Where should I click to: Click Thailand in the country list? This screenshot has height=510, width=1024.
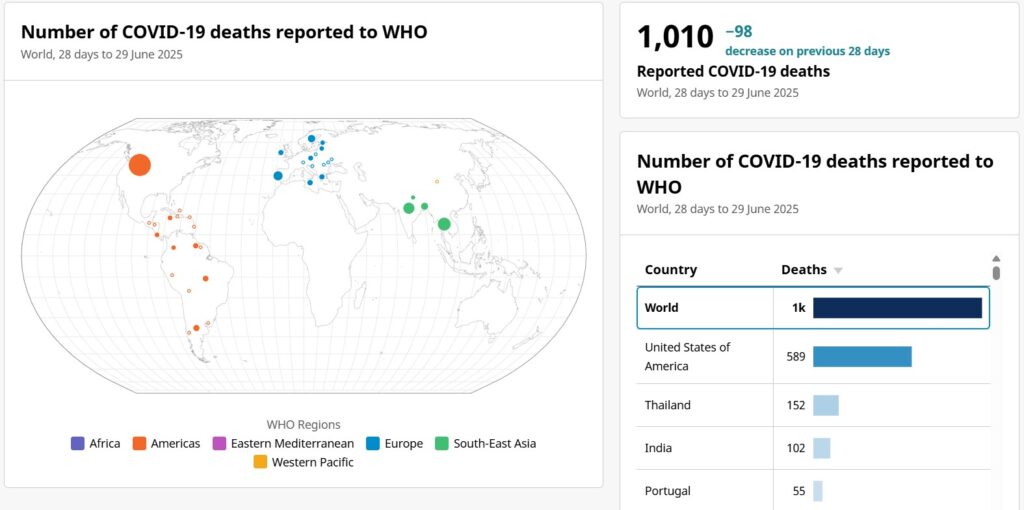668,405
